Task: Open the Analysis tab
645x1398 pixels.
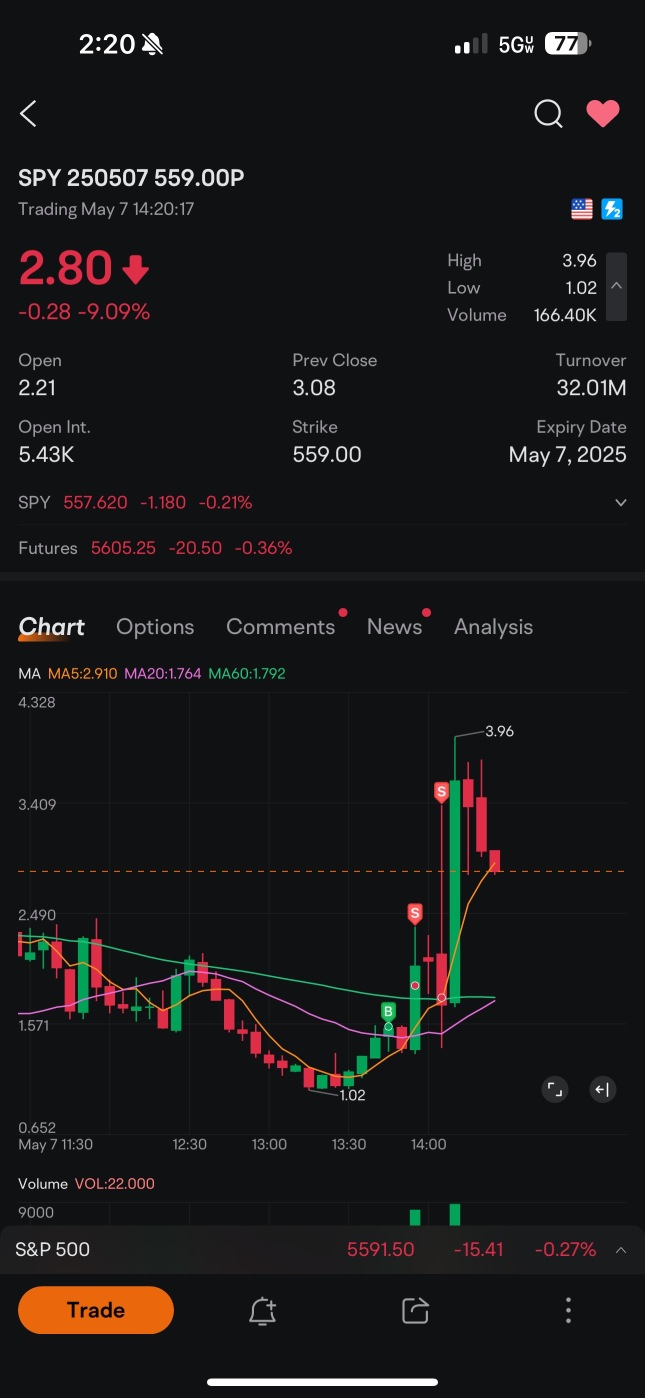Action: tap(493, 627)
